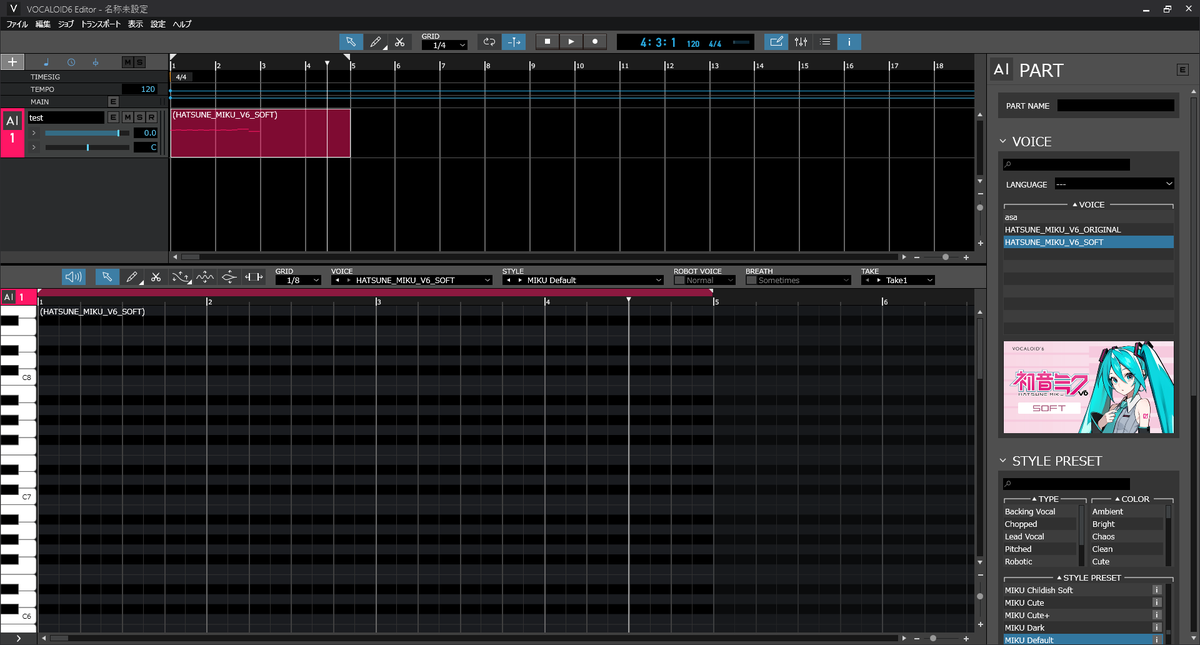Toggle auto-scroll button next to loop

coord(514,42)
